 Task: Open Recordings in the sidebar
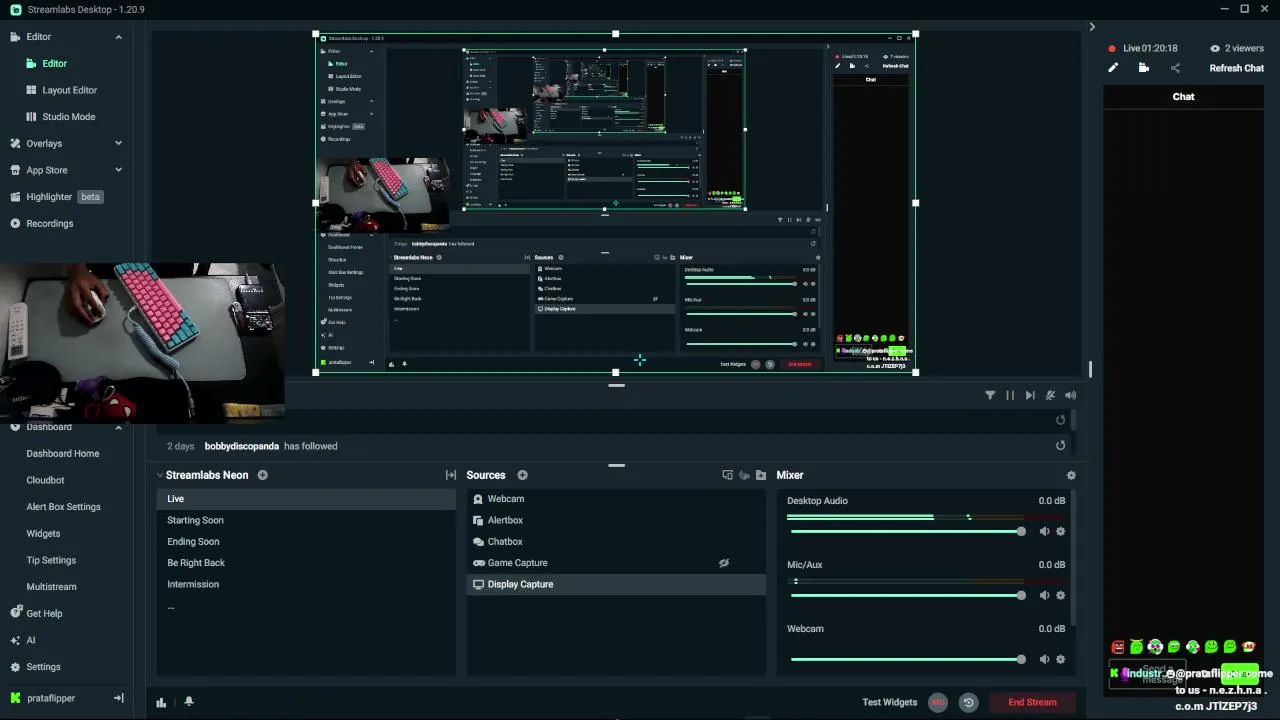click(x=49, y=224)
